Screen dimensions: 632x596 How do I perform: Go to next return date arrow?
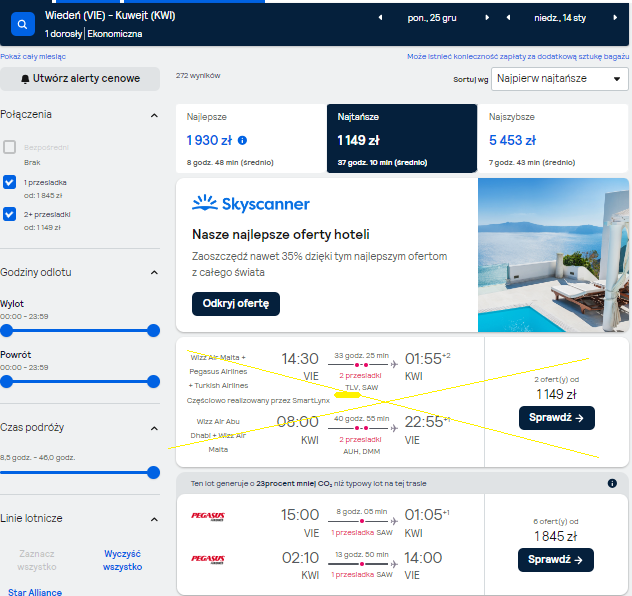(615, 18)
